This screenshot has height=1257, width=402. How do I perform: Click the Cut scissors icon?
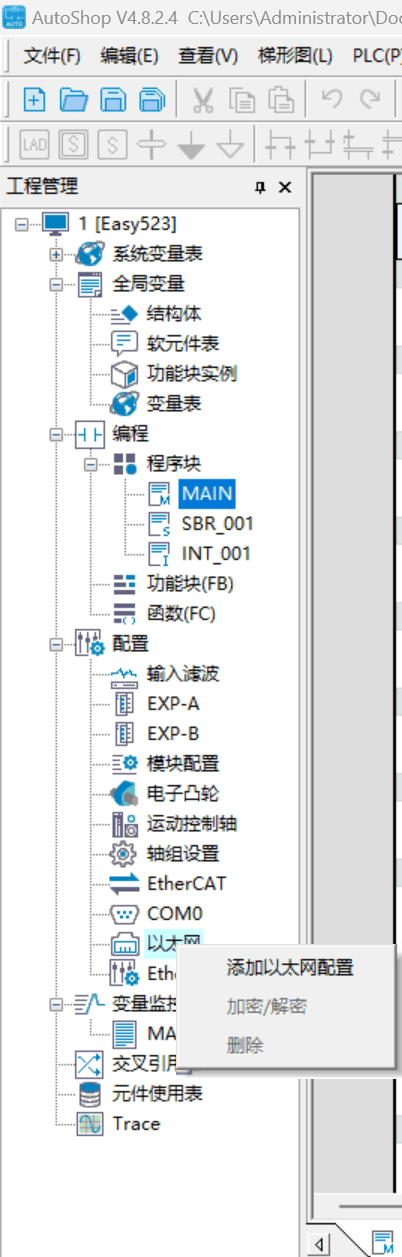pos(203,99)
